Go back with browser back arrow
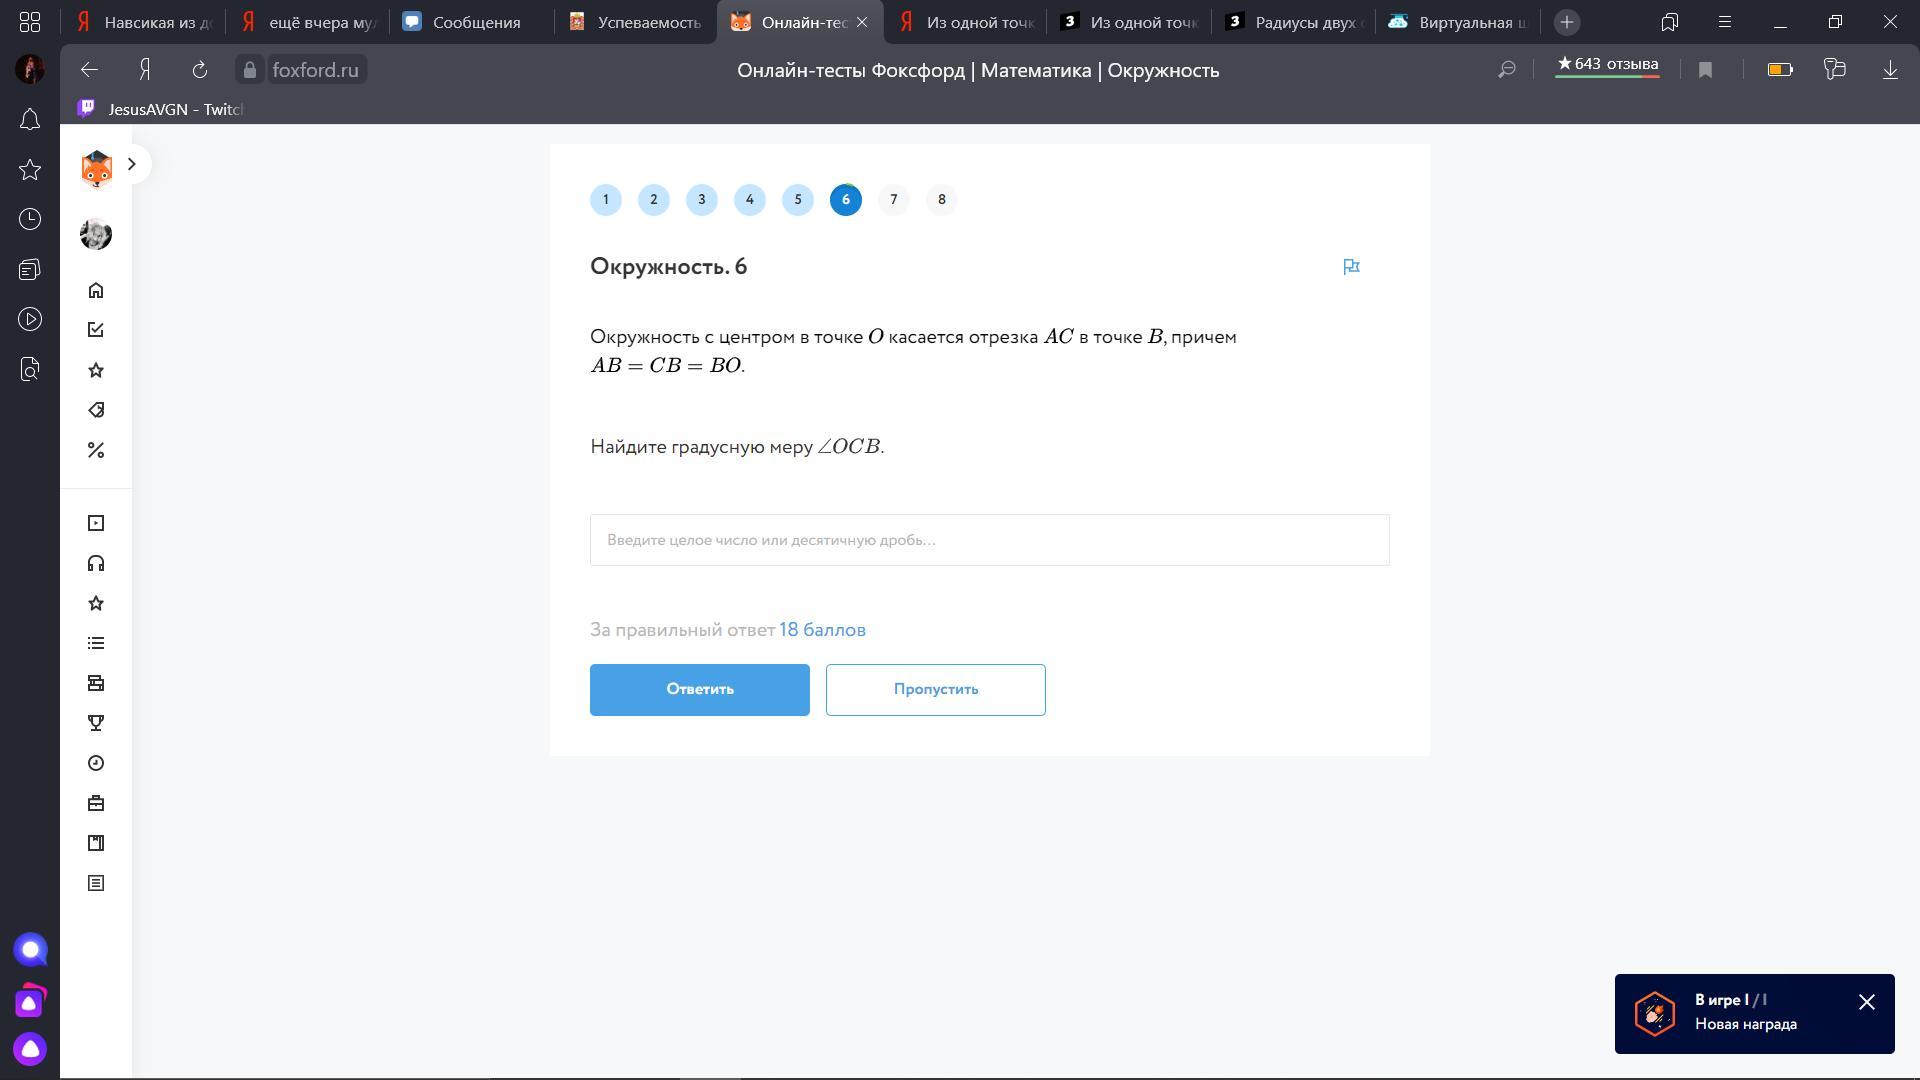This screenshot has height=1080, width=1920. pos(89,70)
